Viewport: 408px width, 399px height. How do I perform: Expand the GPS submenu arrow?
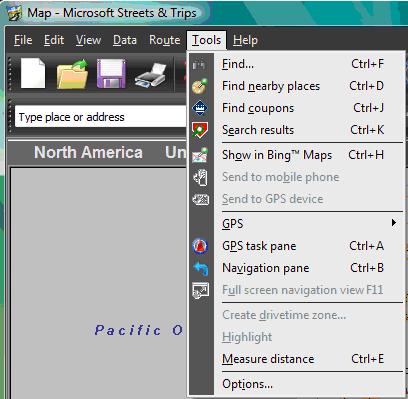[394, 222]
